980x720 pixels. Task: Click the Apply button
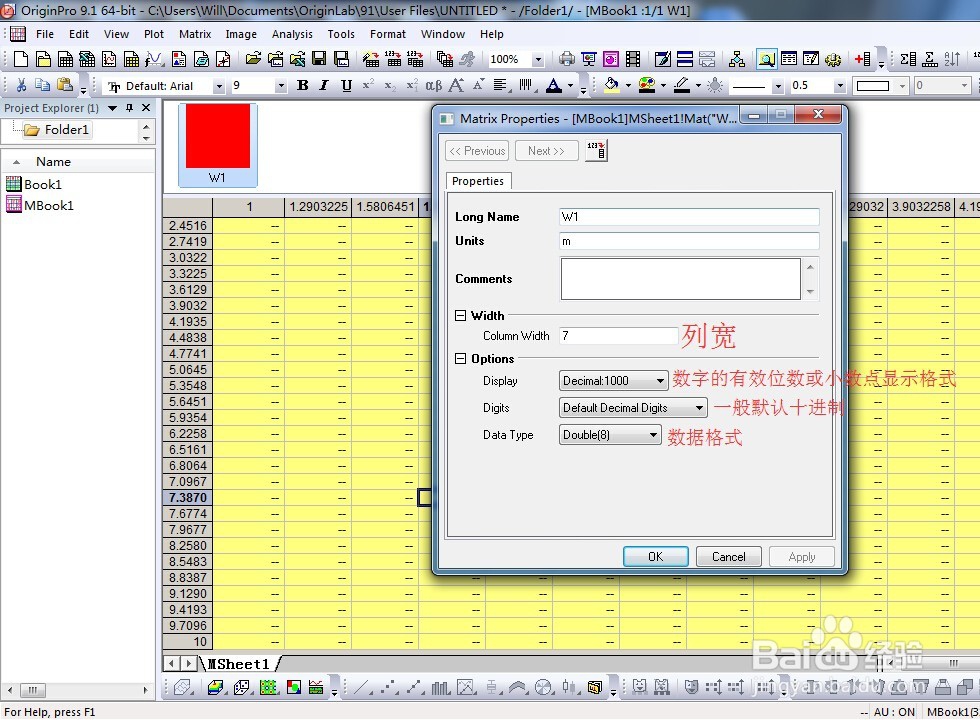click(802, 556)
